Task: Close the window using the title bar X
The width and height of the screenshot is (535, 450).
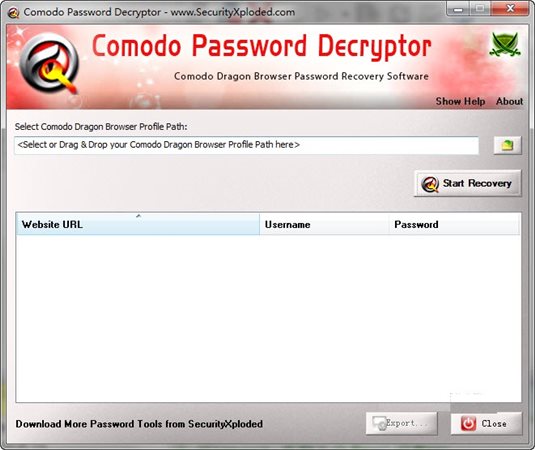Action: 510,9
